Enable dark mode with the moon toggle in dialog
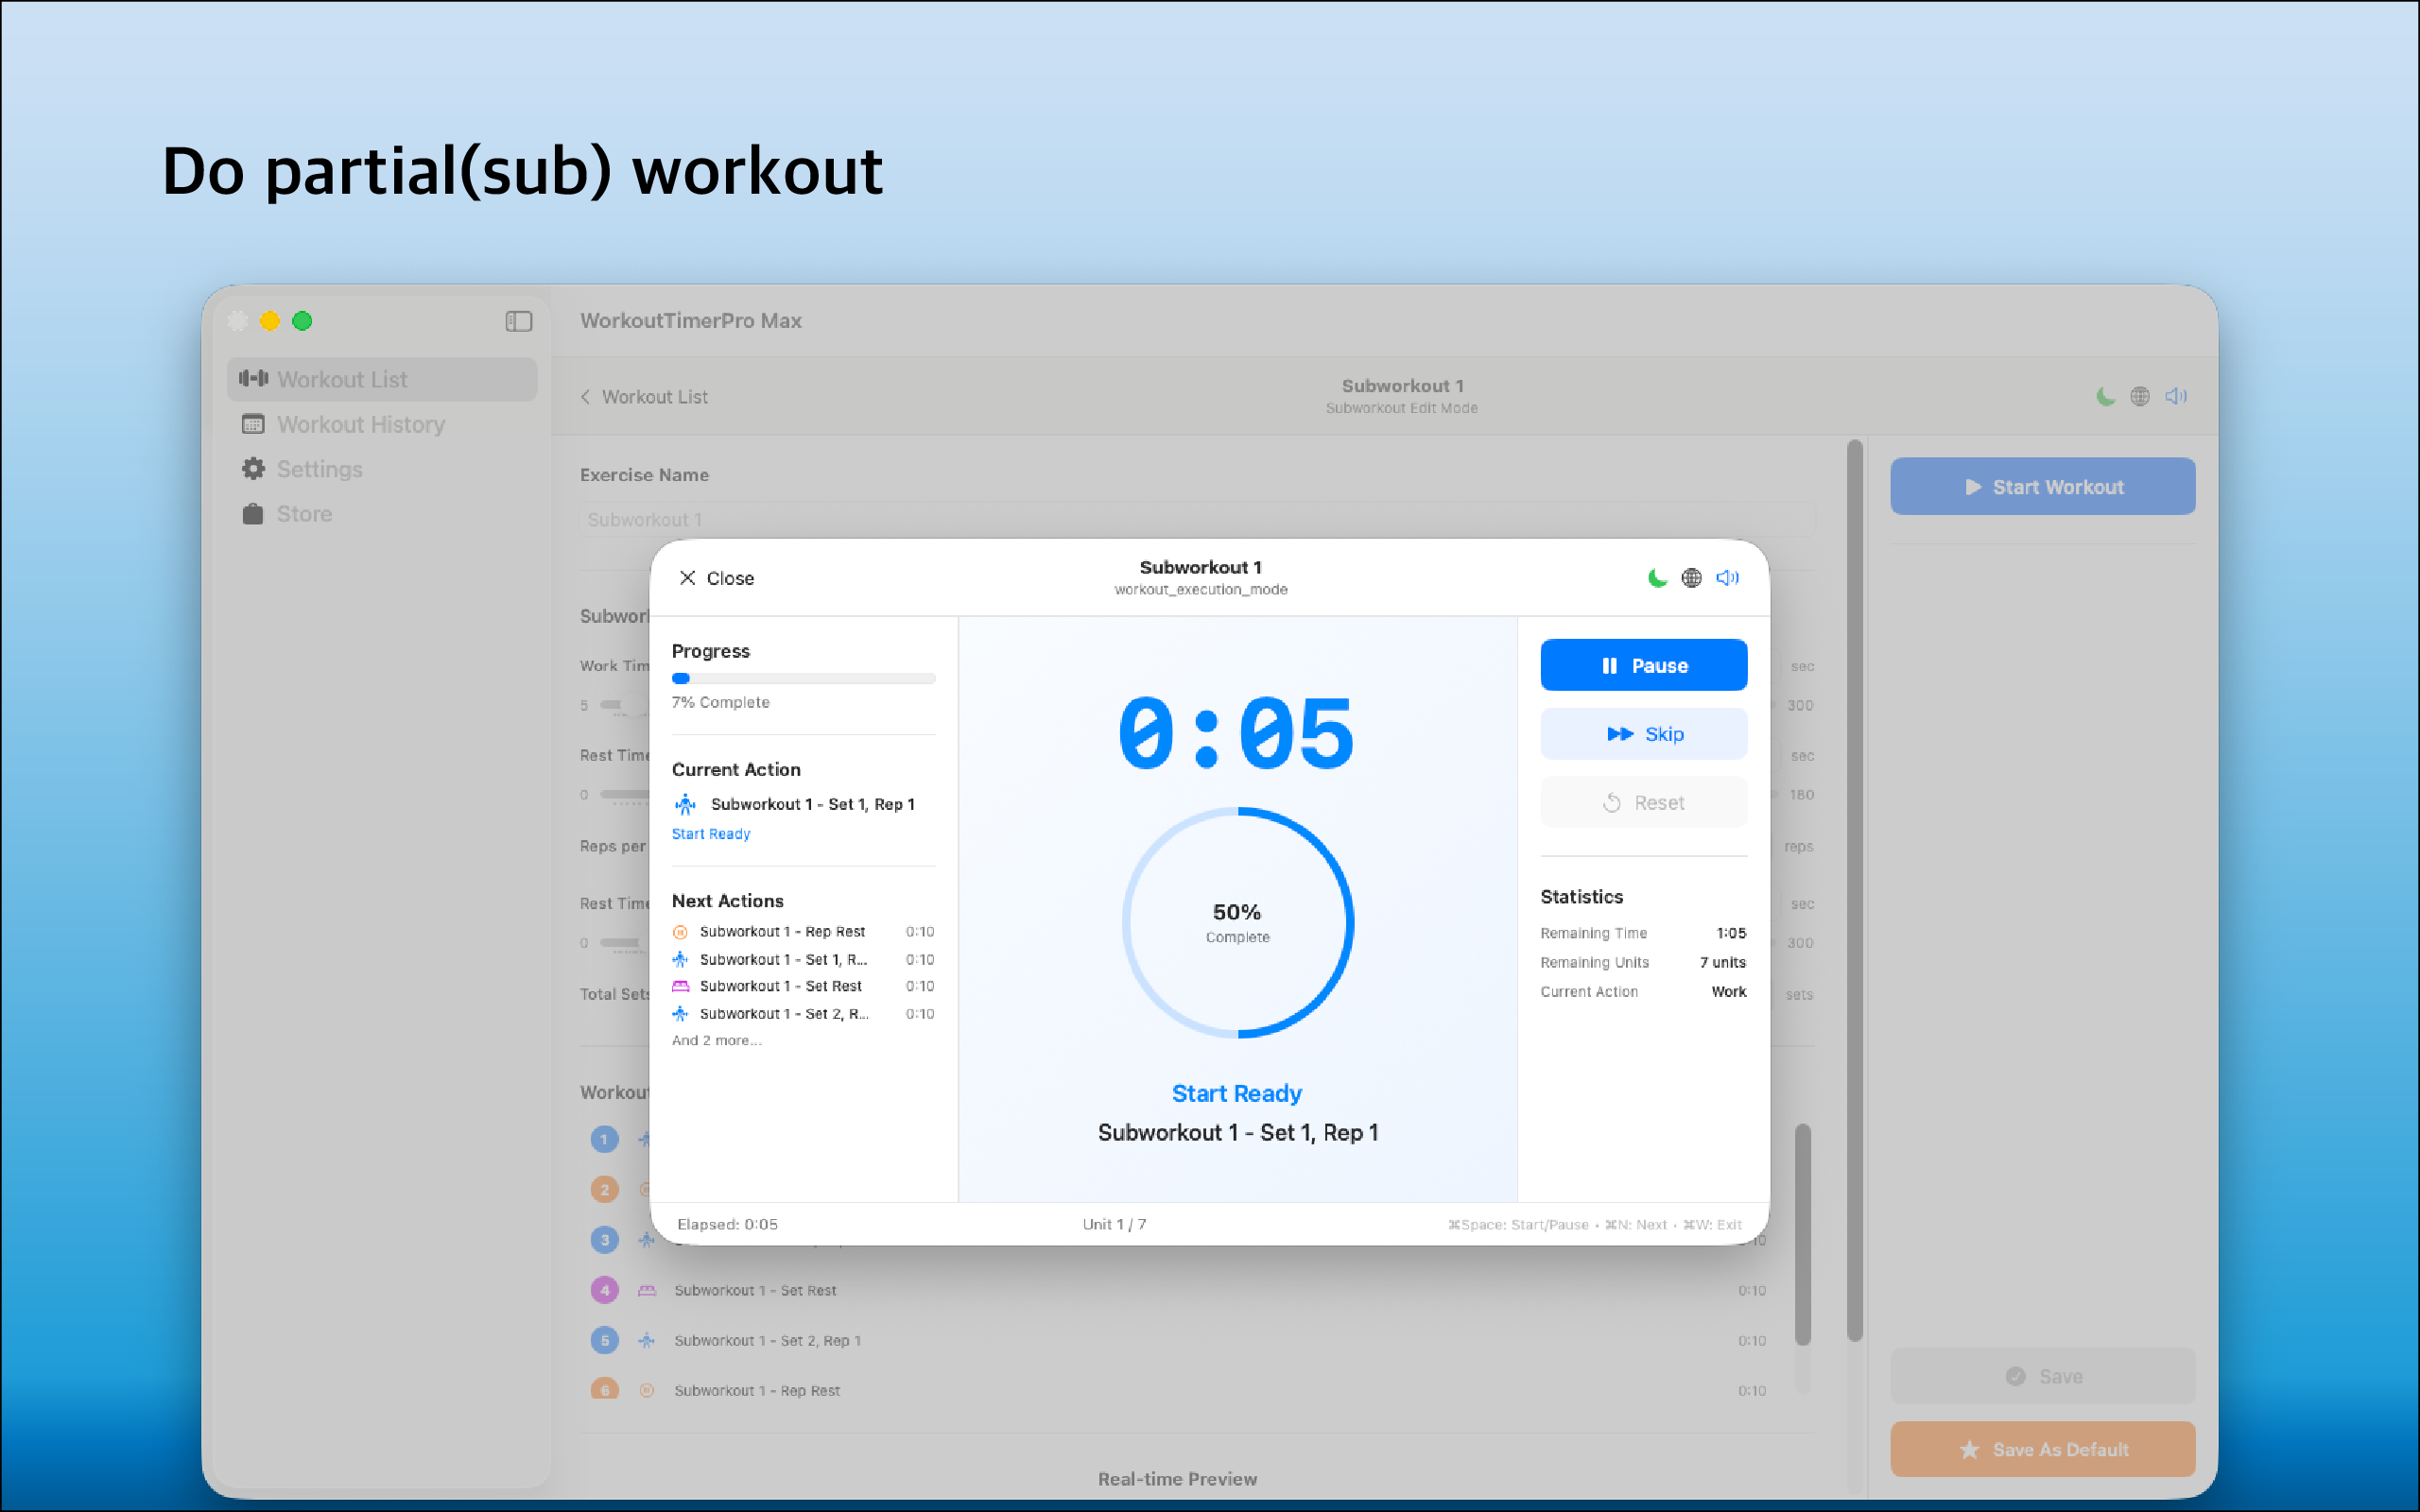Viewport: 2420px width, 1512px height. pos(1657,578)
